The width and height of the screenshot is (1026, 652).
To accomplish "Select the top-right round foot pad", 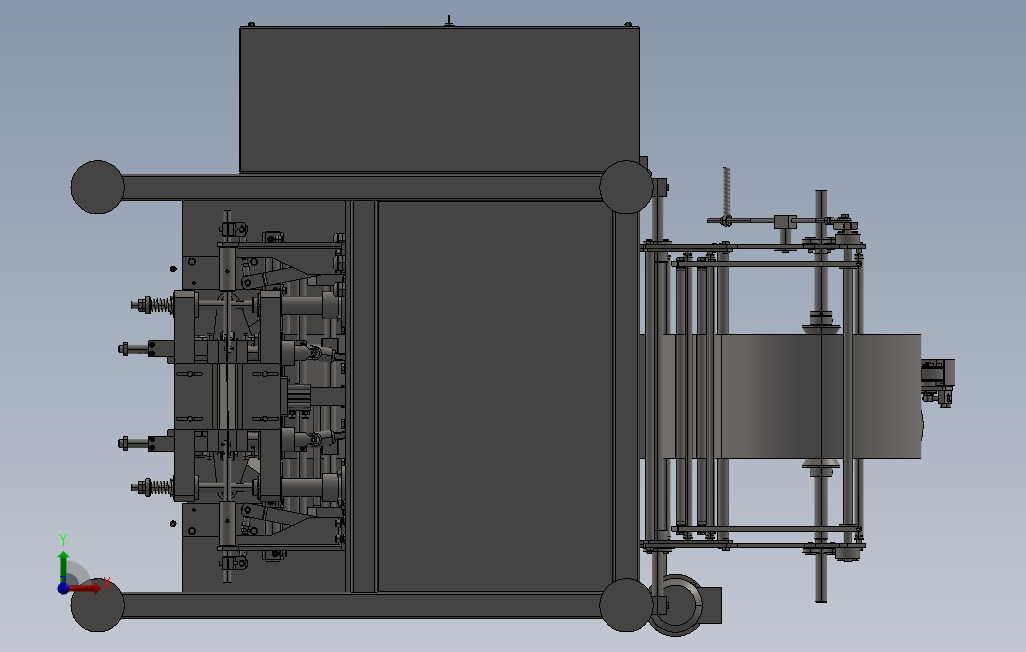I will click(626, 187).
